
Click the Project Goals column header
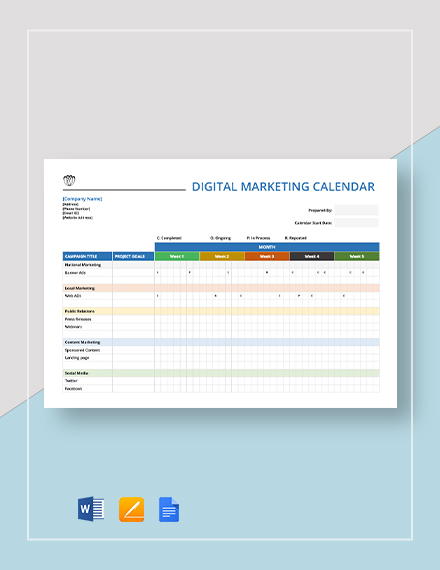coord(133,256)
